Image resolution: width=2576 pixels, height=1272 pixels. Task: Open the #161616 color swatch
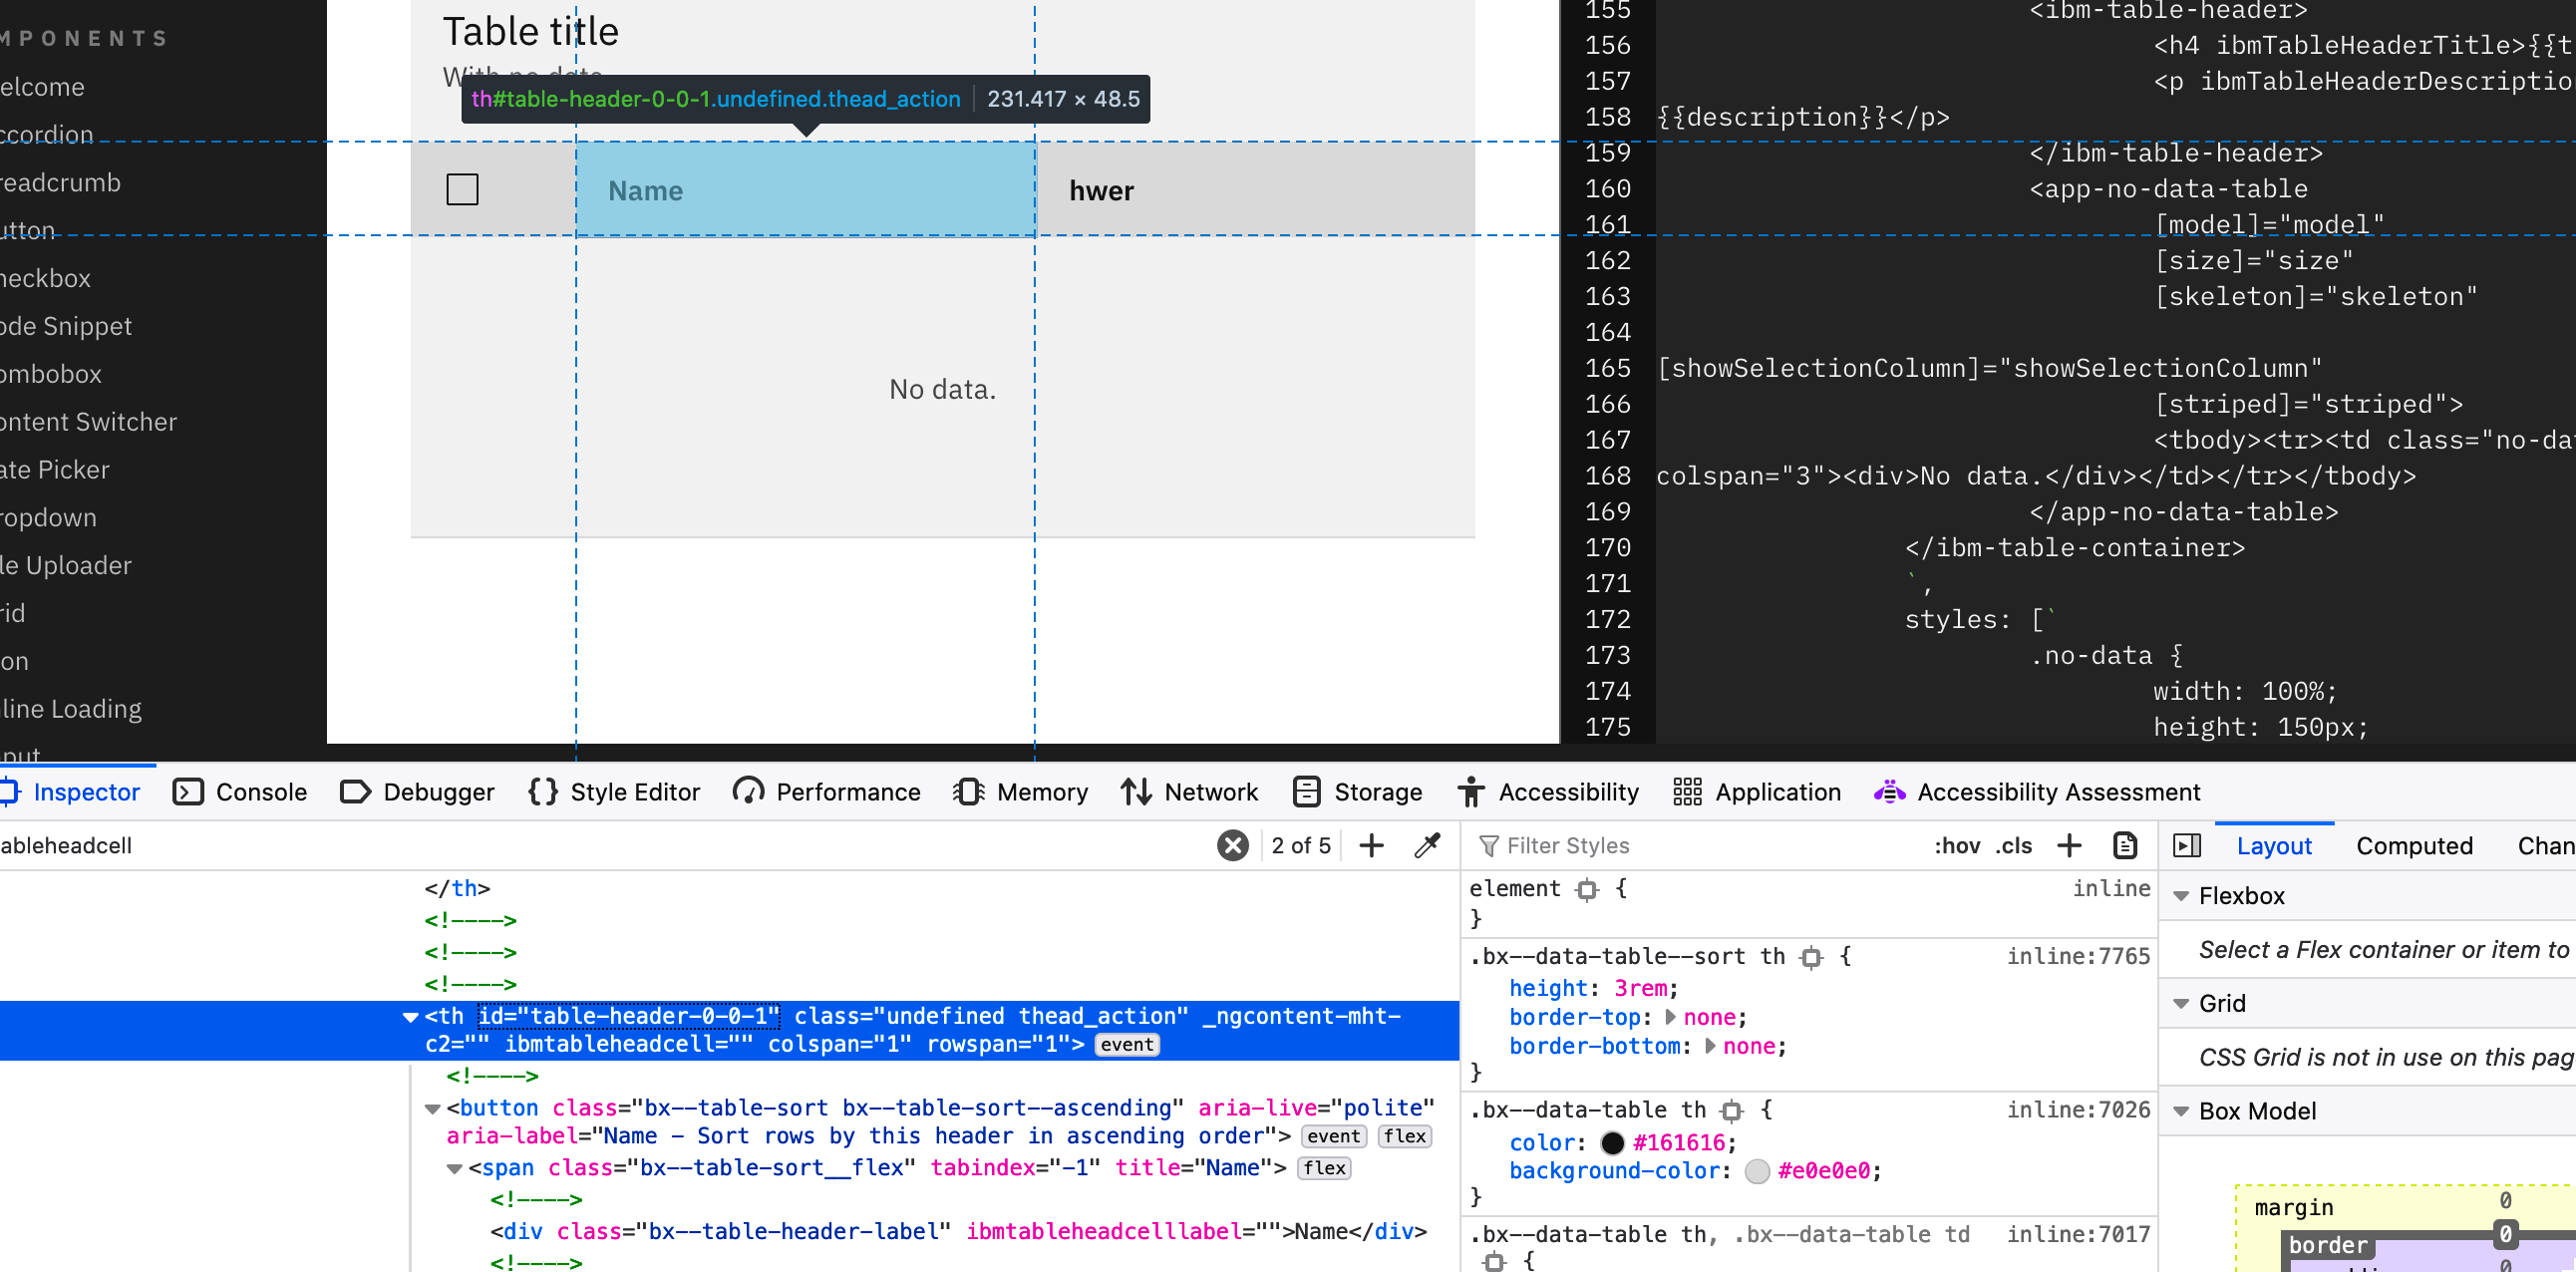[x=1612, y=1143]
